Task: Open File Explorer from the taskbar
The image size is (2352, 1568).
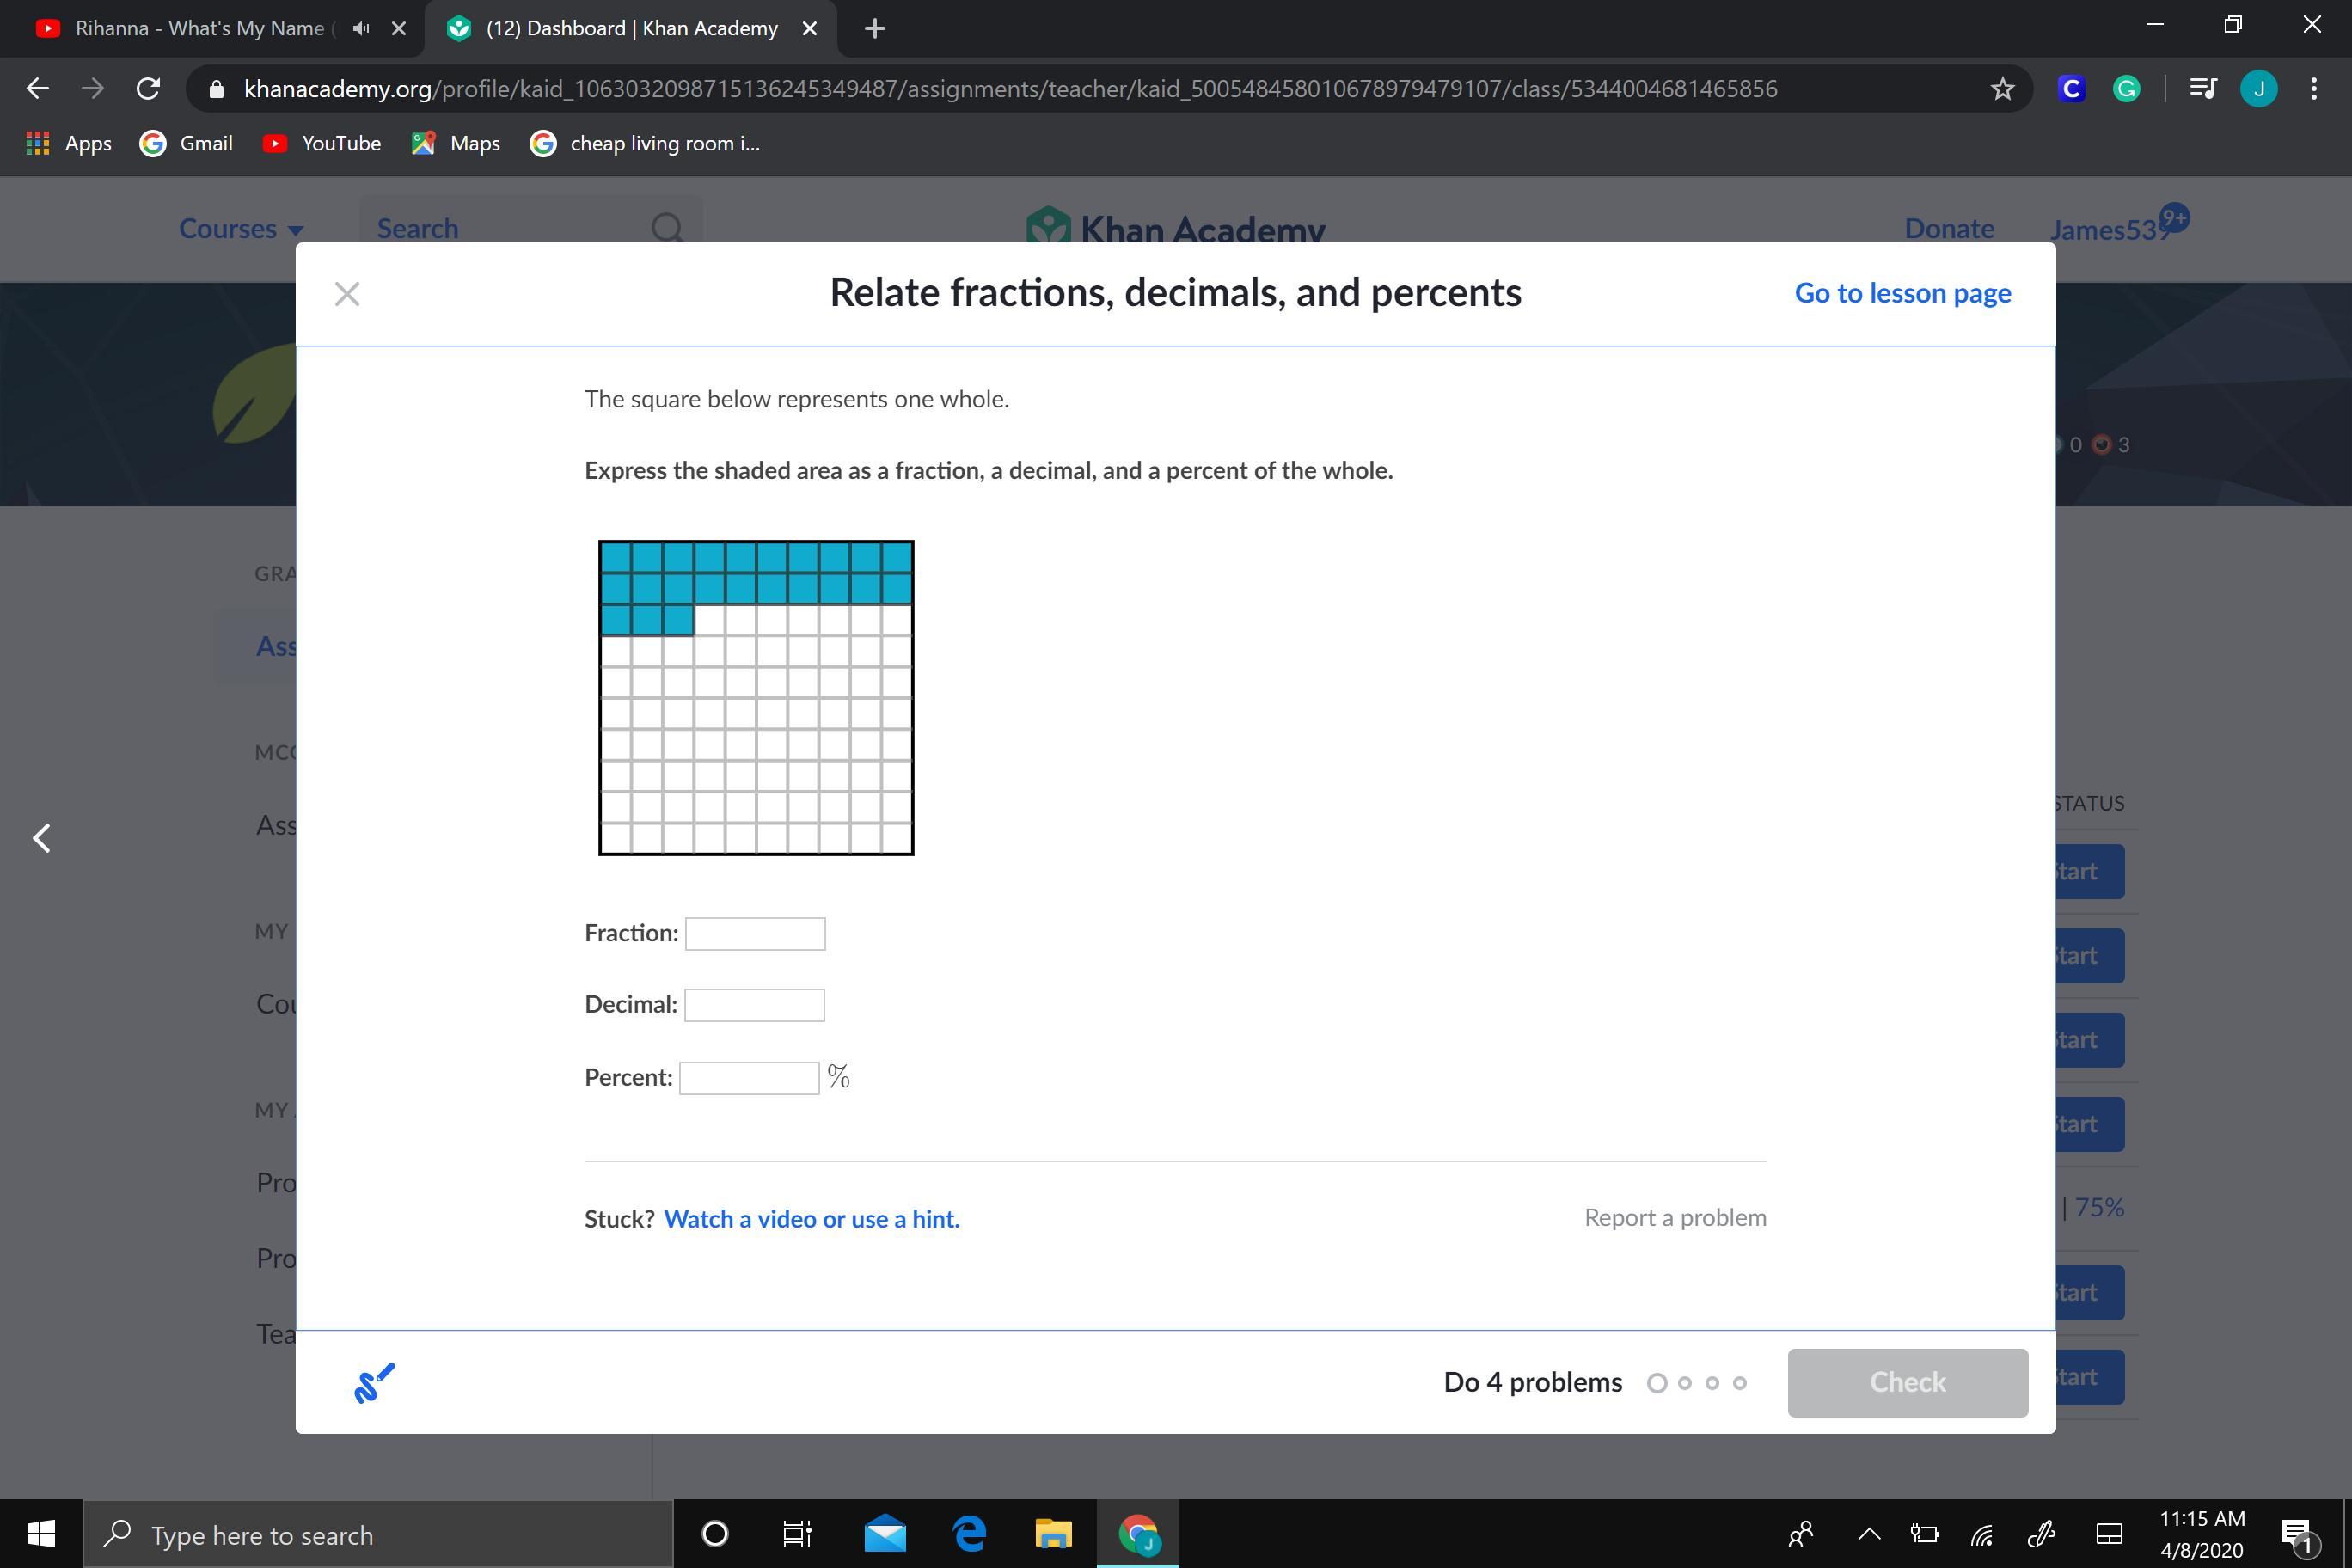Action: point(1053,1533)
